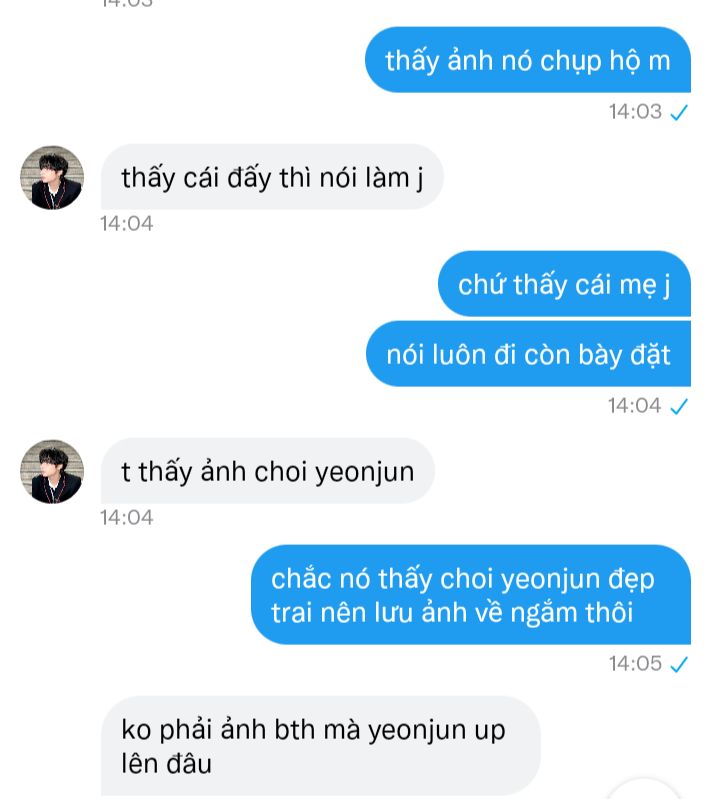The width and height of the screenshot is (720, 799).
Task: Select the 'thấy ảnh nó chụp hộ m' message
Action: click(x=528, y=60)
